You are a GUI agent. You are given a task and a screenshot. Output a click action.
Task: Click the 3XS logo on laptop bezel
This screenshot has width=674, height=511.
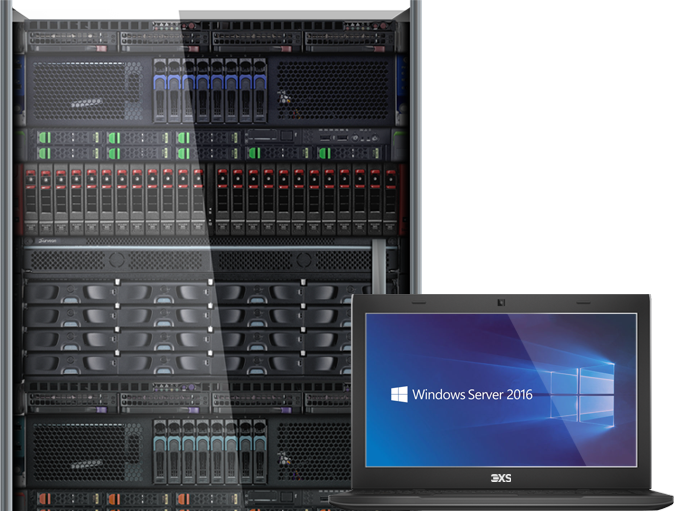click(x=501, y=478)
